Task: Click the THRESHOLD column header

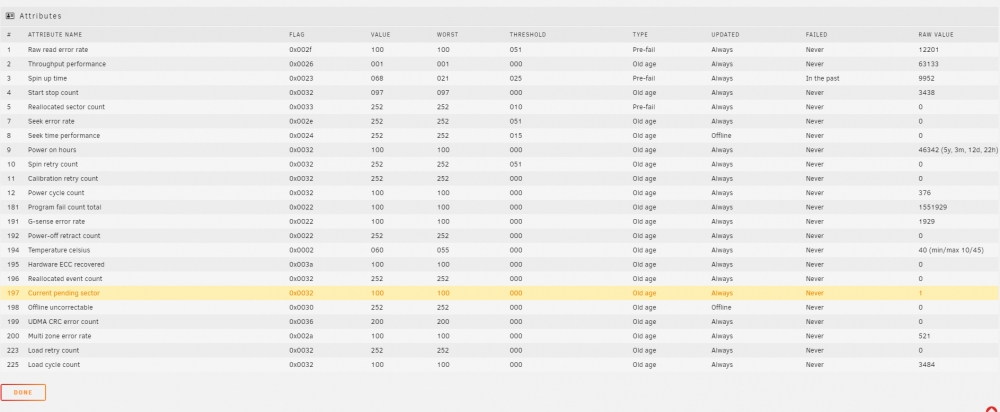Action: point(527,34)
